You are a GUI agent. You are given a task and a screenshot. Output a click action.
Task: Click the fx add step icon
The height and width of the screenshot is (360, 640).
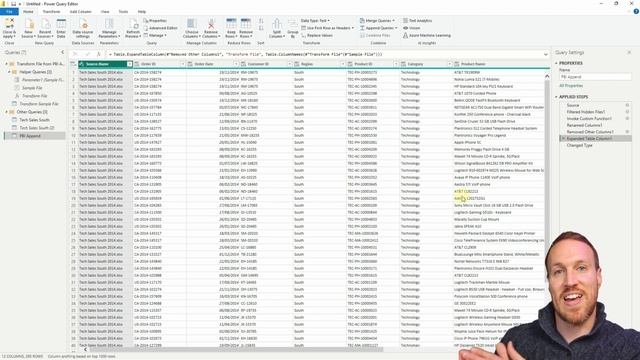[98, 54]
